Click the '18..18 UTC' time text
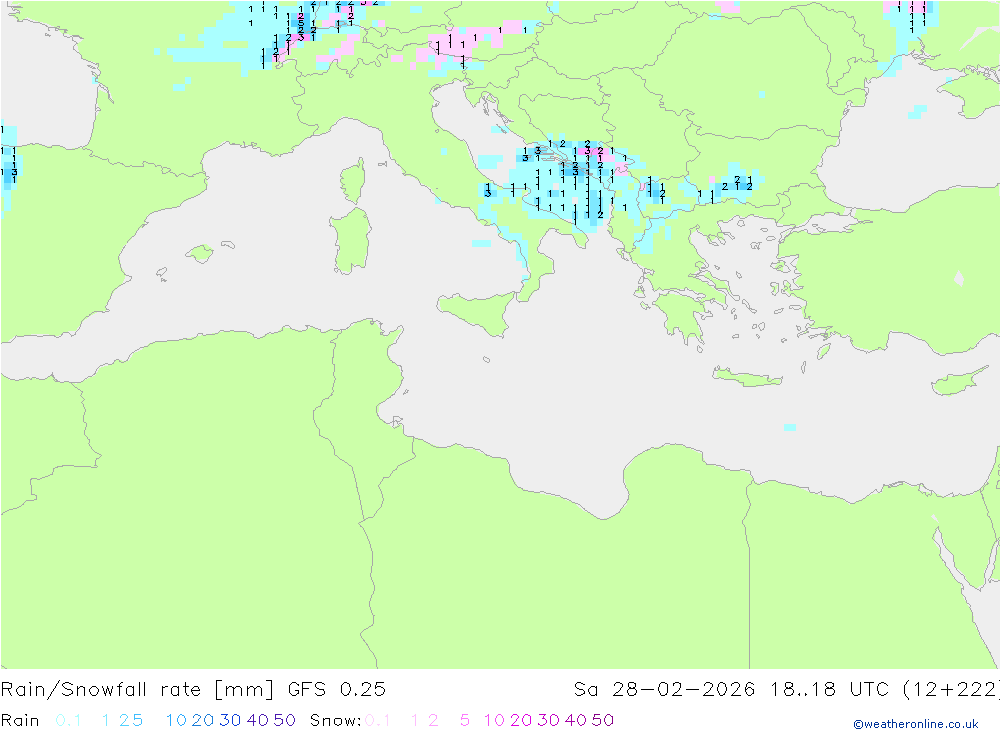This screenshot has height=733, width=1000. pos(830,690)
